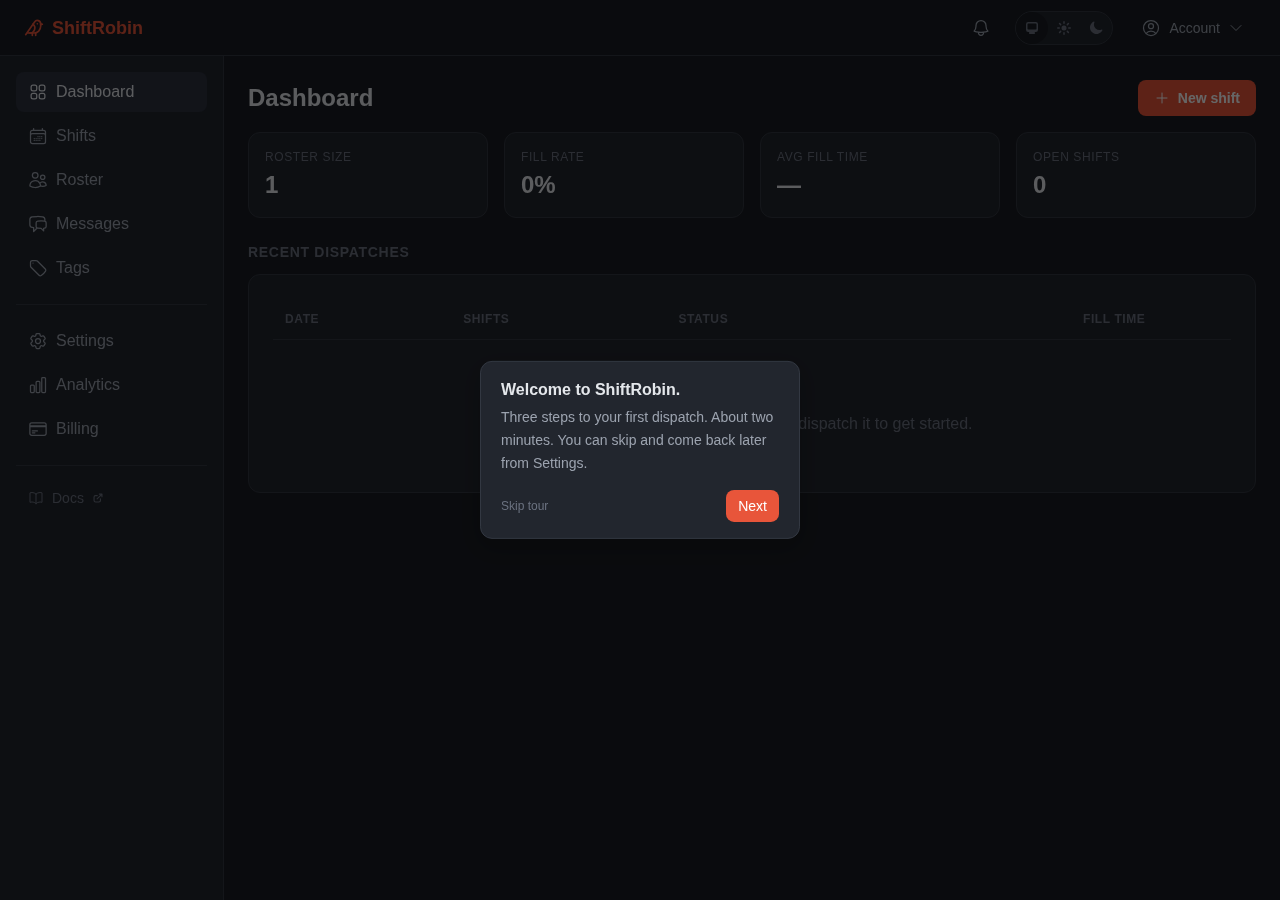Click the Settings gear icon

38,341
